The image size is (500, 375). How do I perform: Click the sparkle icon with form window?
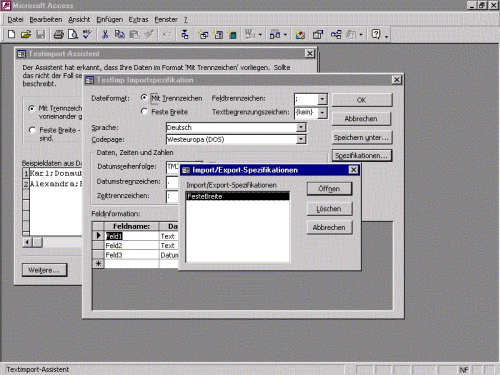click(x=218, y=34)
